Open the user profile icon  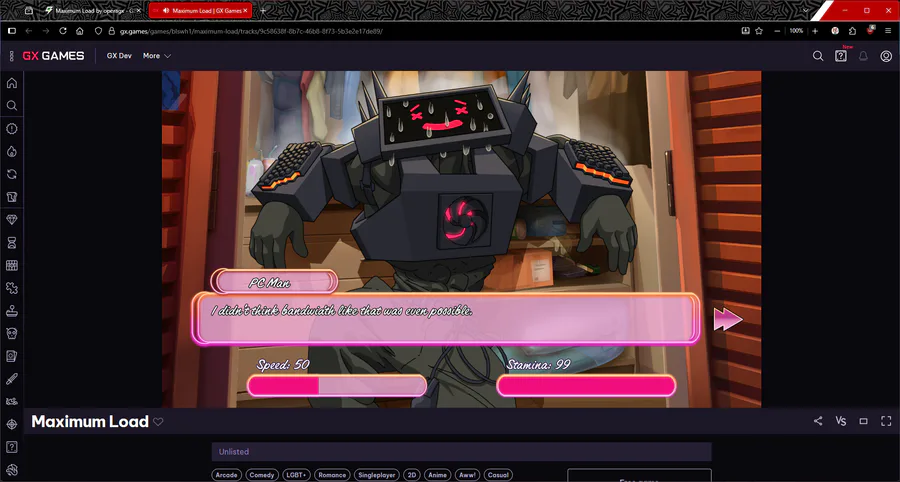[x=886, y=56]
